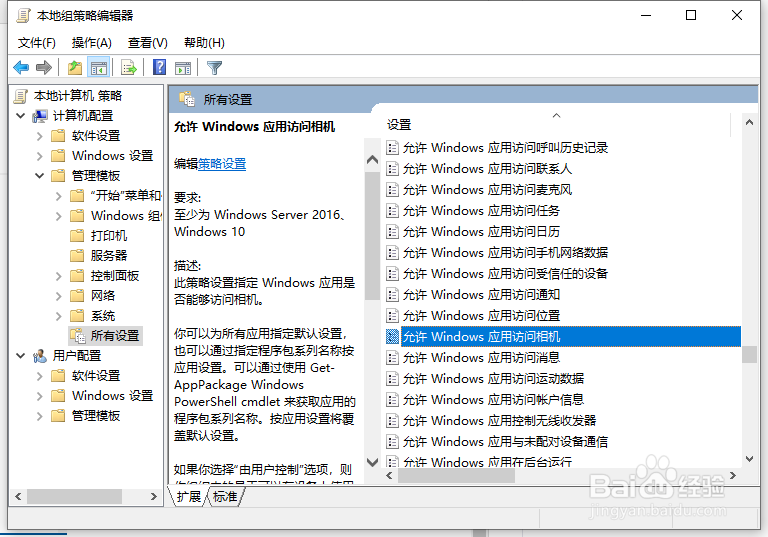Select 所有设置 in the tree

click(x=115, y=336)
